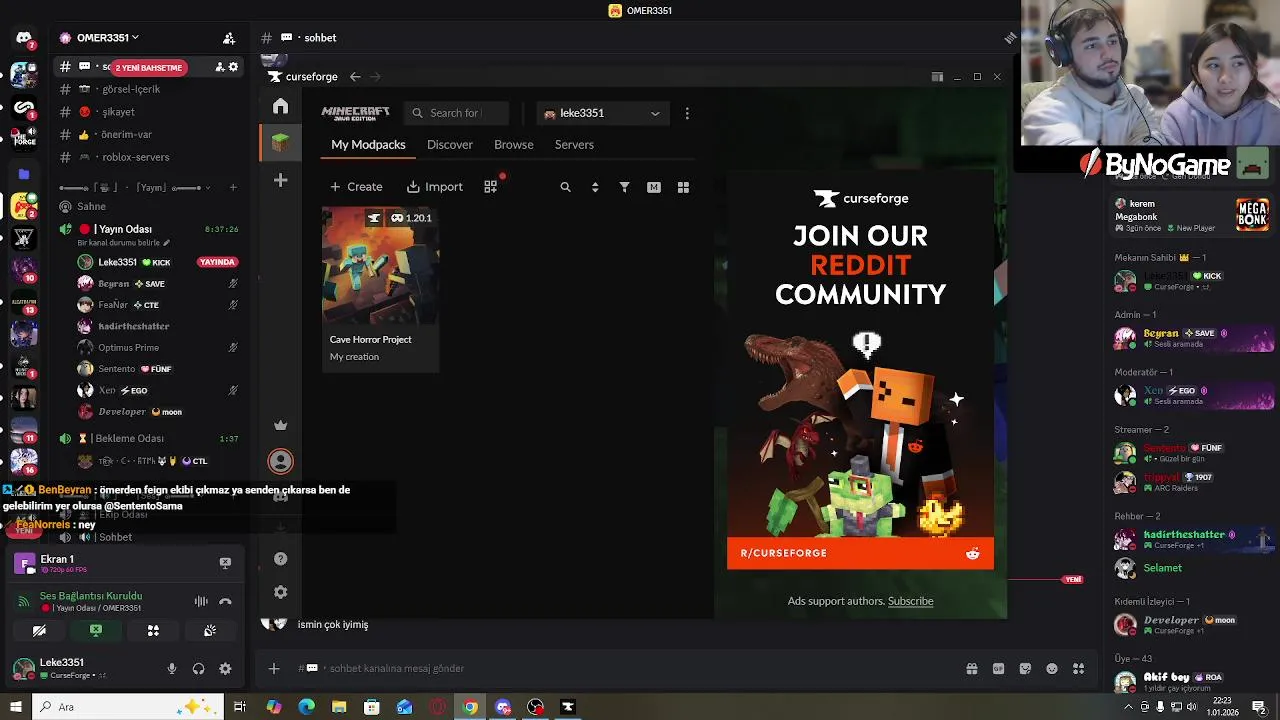Open the sticker picker in message bar

(1025, 669)
